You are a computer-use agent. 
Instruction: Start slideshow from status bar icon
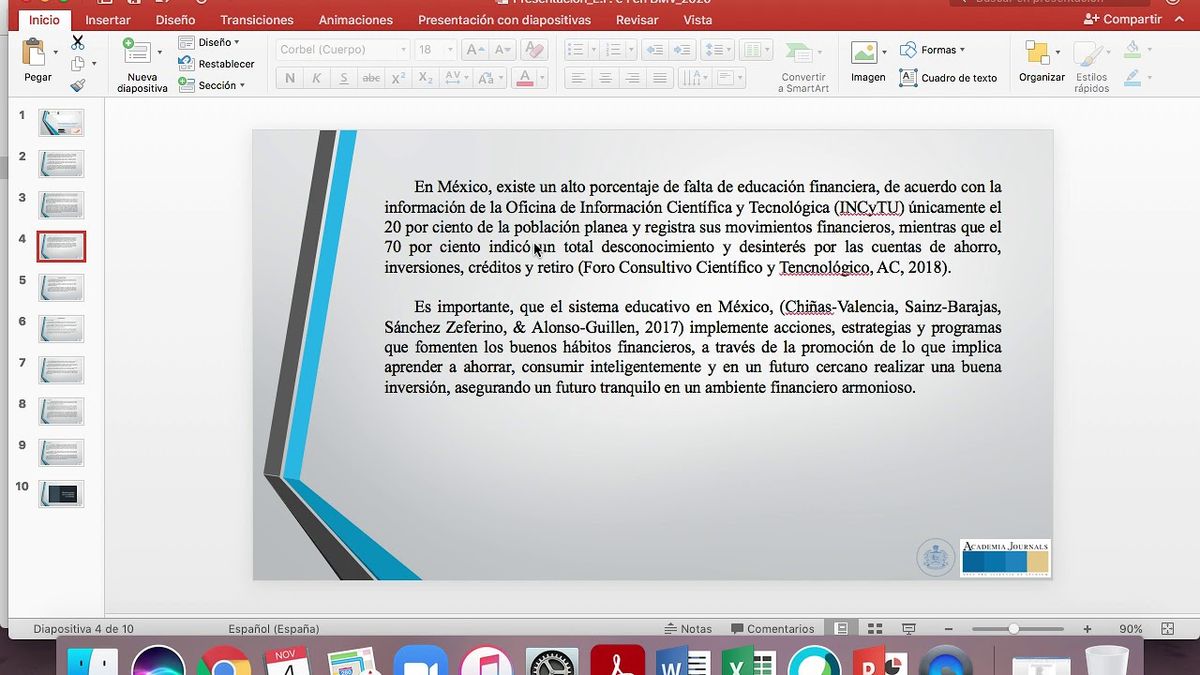[x=909, y=629]
